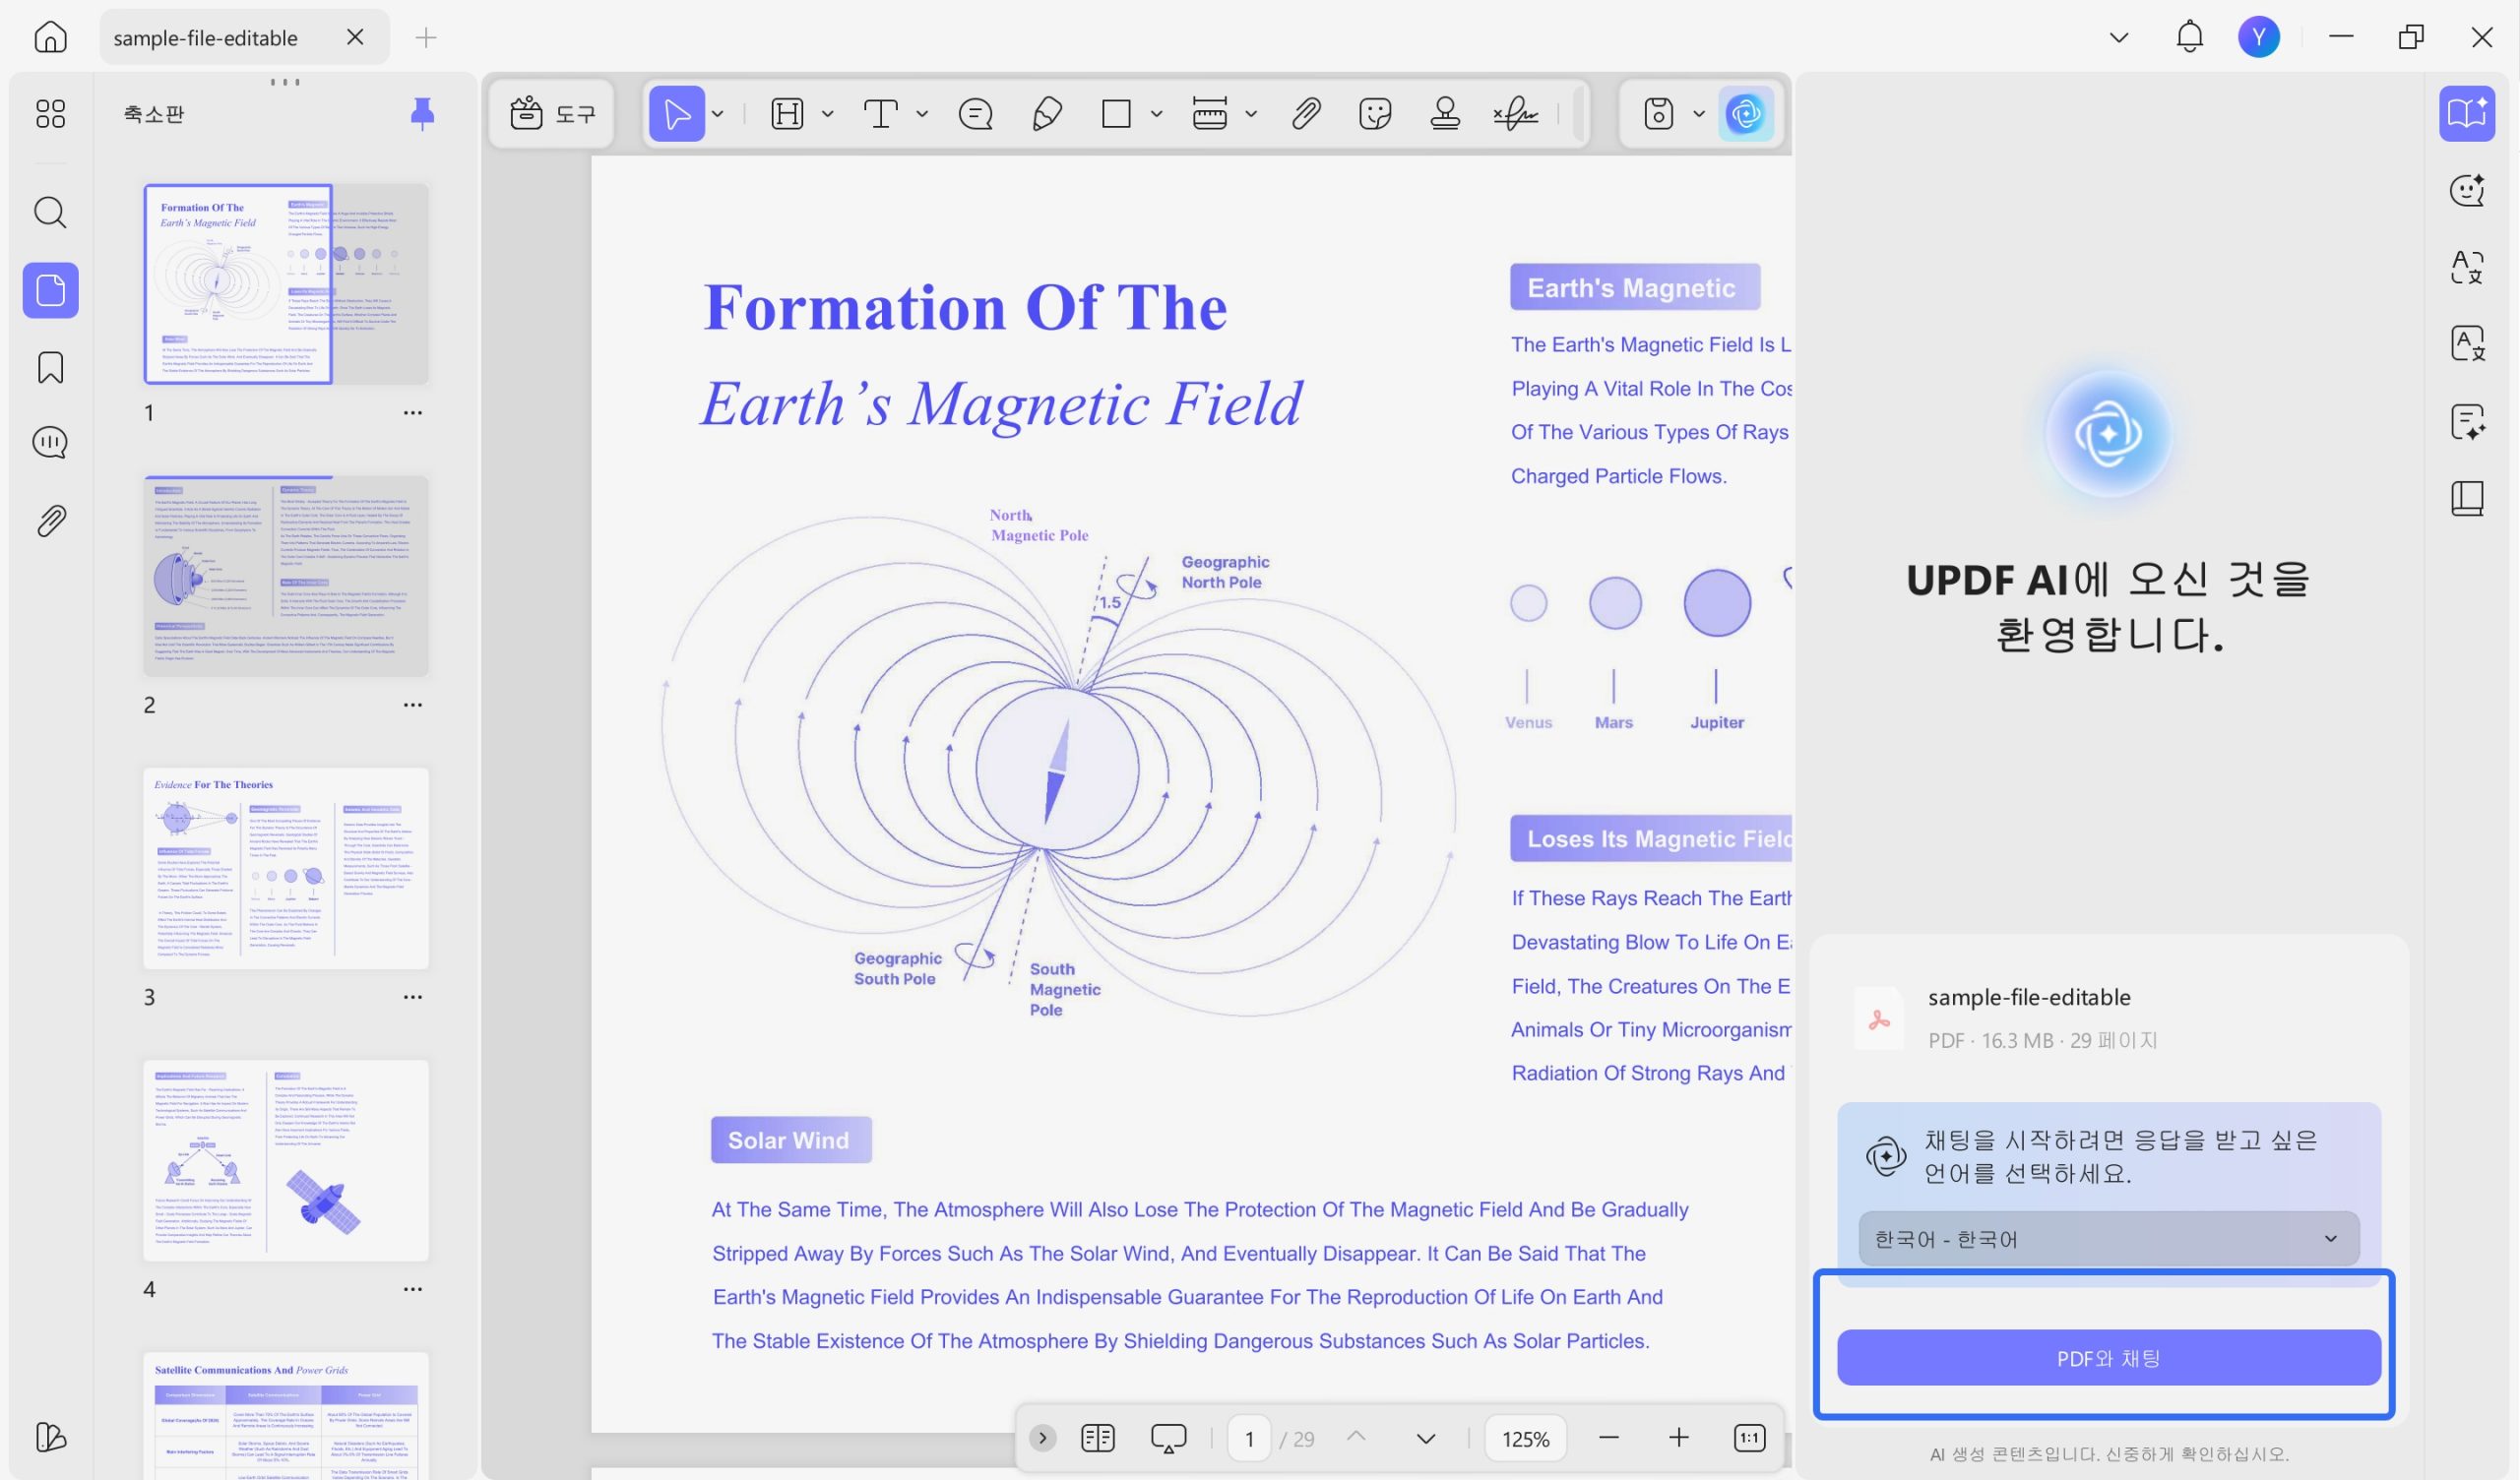
Task: Select the pencil drawing tool
Action: pos(1046,114)
